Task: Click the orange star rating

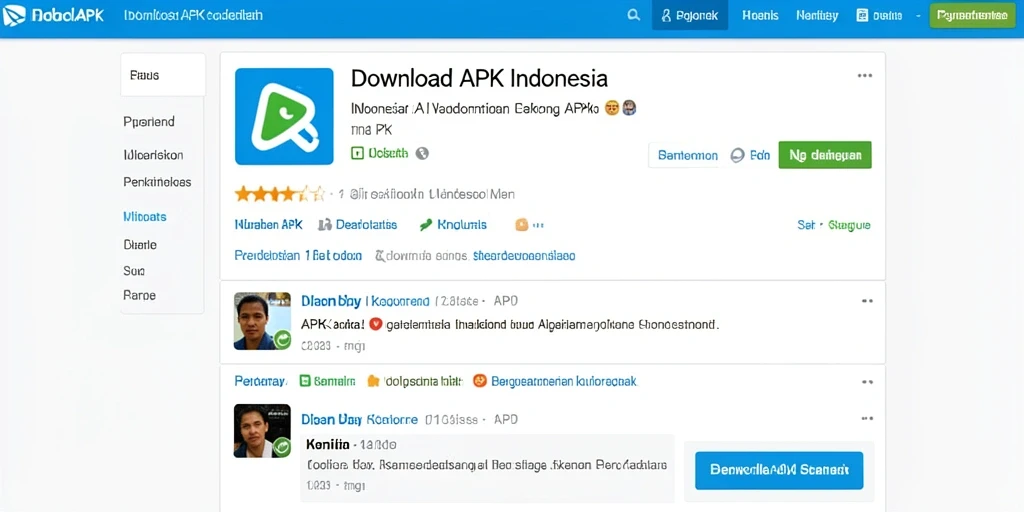Action: 280,193
